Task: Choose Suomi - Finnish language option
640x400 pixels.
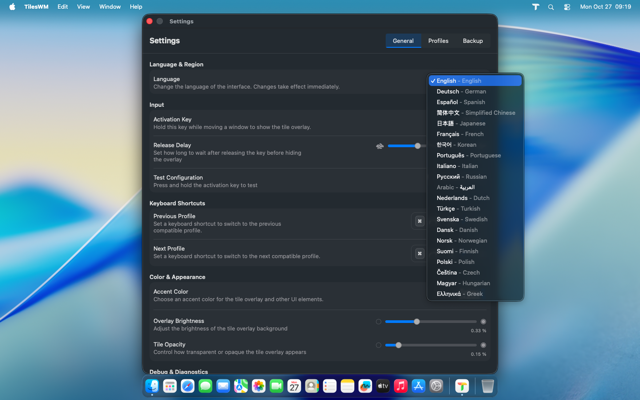Action: (x=475, y=251)
